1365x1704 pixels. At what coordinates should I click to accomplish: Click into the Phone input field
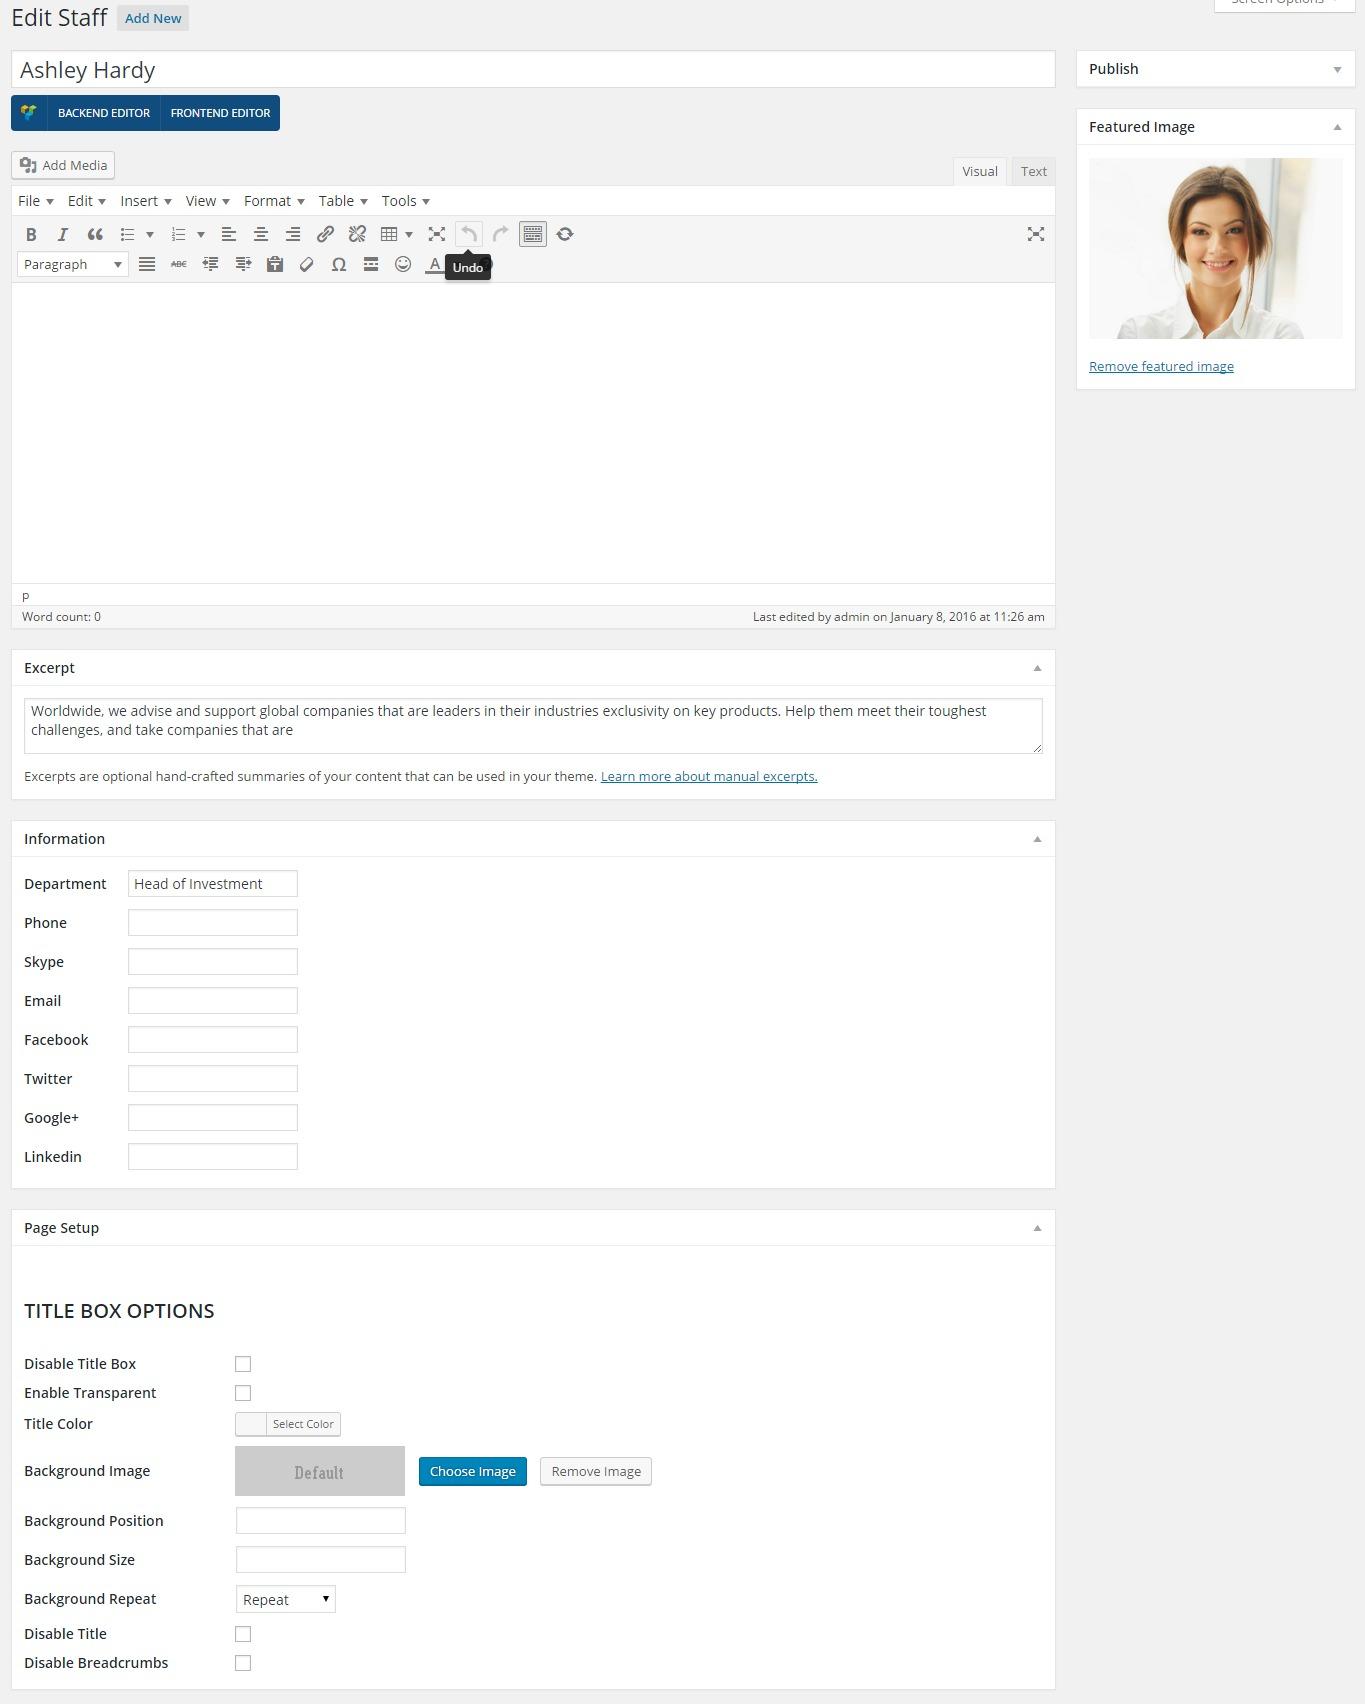point(213,922)
